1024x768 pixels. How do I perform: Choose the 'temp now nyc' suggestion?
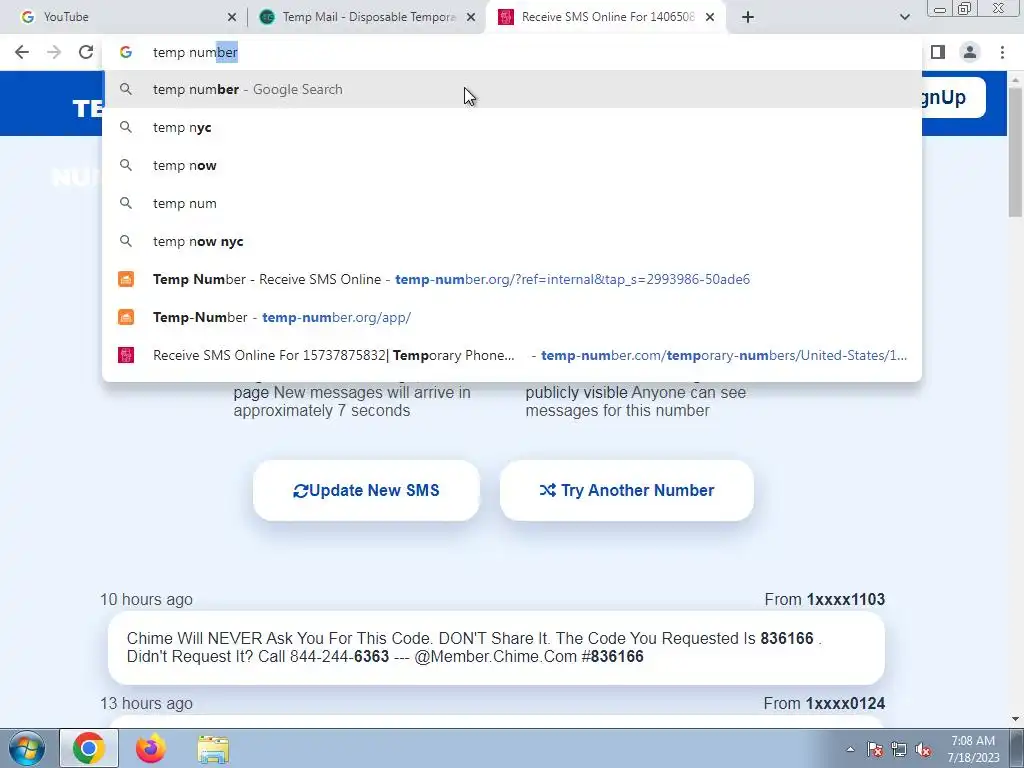512,241
